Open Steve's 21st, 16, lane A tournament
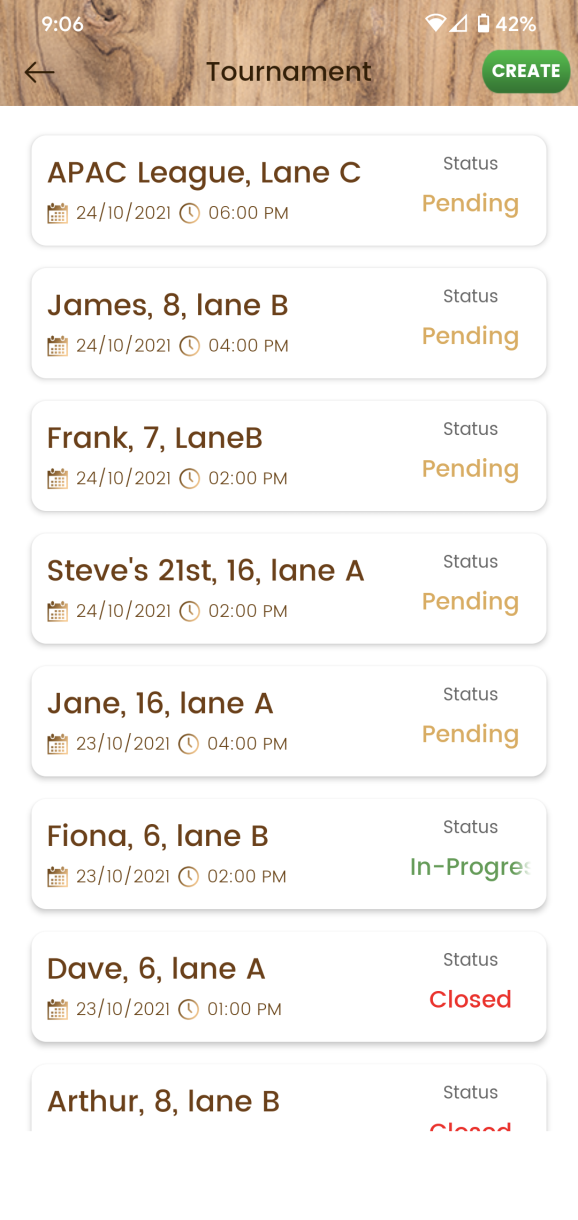Viewport: 578px width, 1220px height. point(289,588)
